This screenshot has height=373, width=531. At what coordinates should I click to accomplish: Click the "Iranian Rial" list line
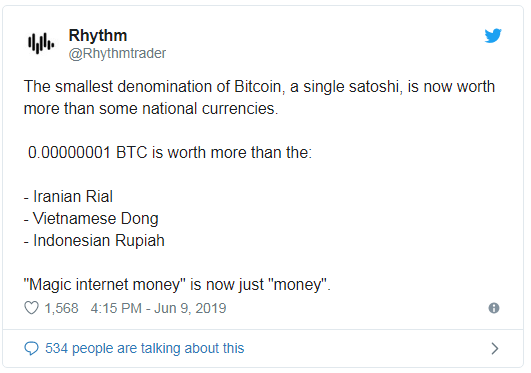tap(68, 196)
